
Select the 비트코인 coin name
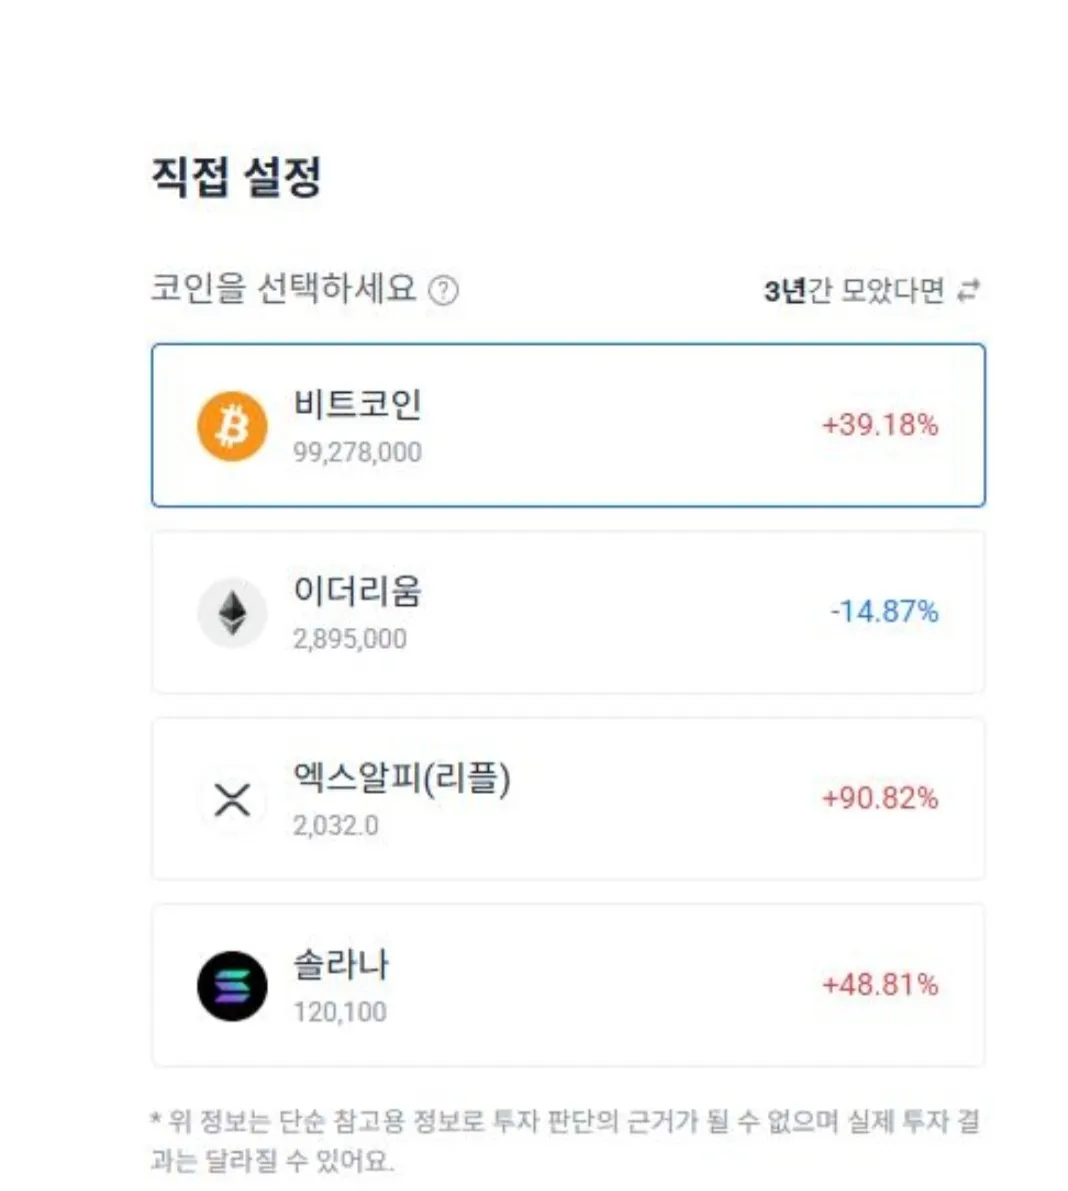pyautogui.click(x=357, y=405)
